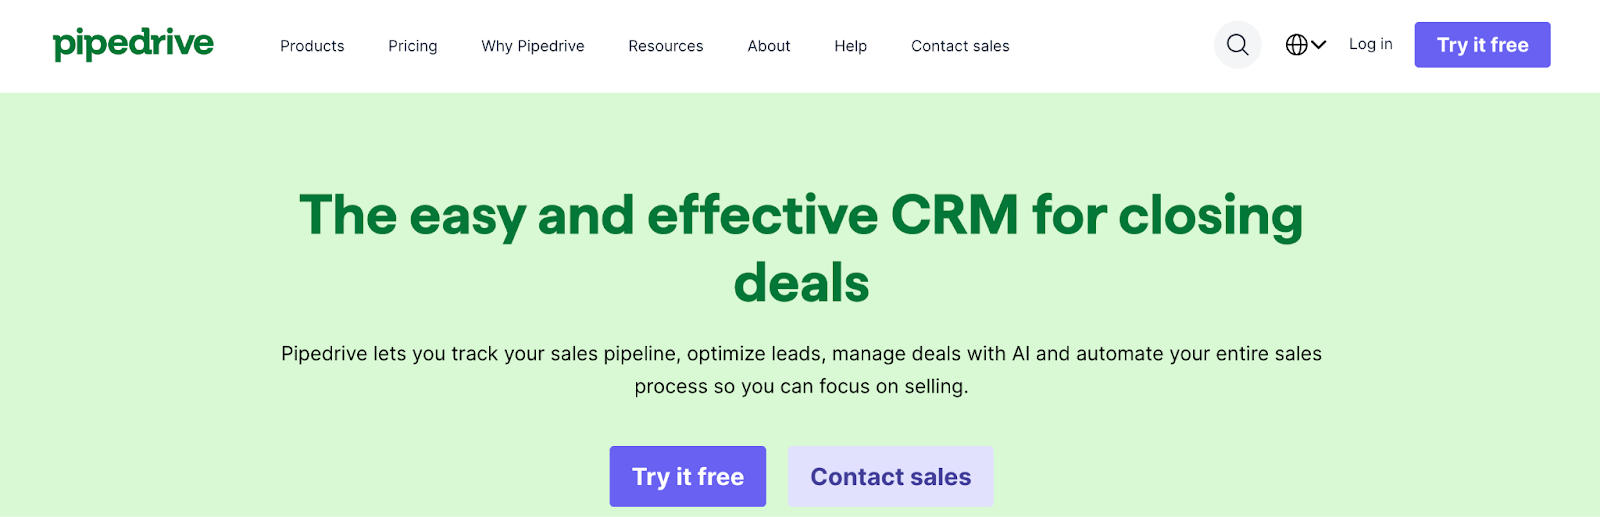Click the light purple Contact sales button
The width and height of the screenshot is (1600, 517).
click(x=890, y=477)
